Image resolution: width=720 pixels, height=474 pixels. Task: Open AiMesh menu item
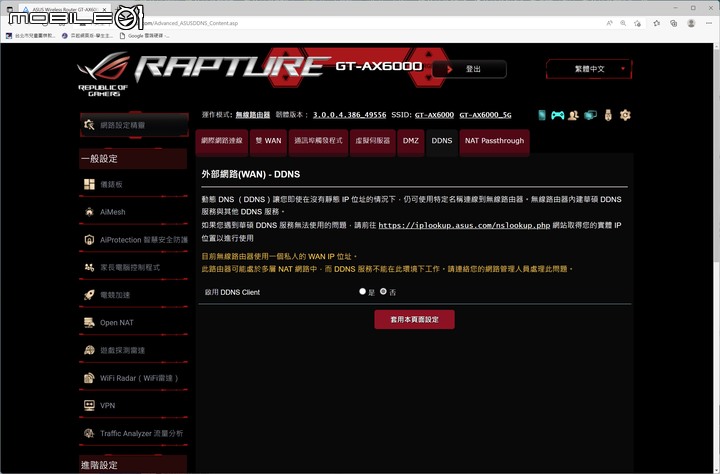click(134, 212)
